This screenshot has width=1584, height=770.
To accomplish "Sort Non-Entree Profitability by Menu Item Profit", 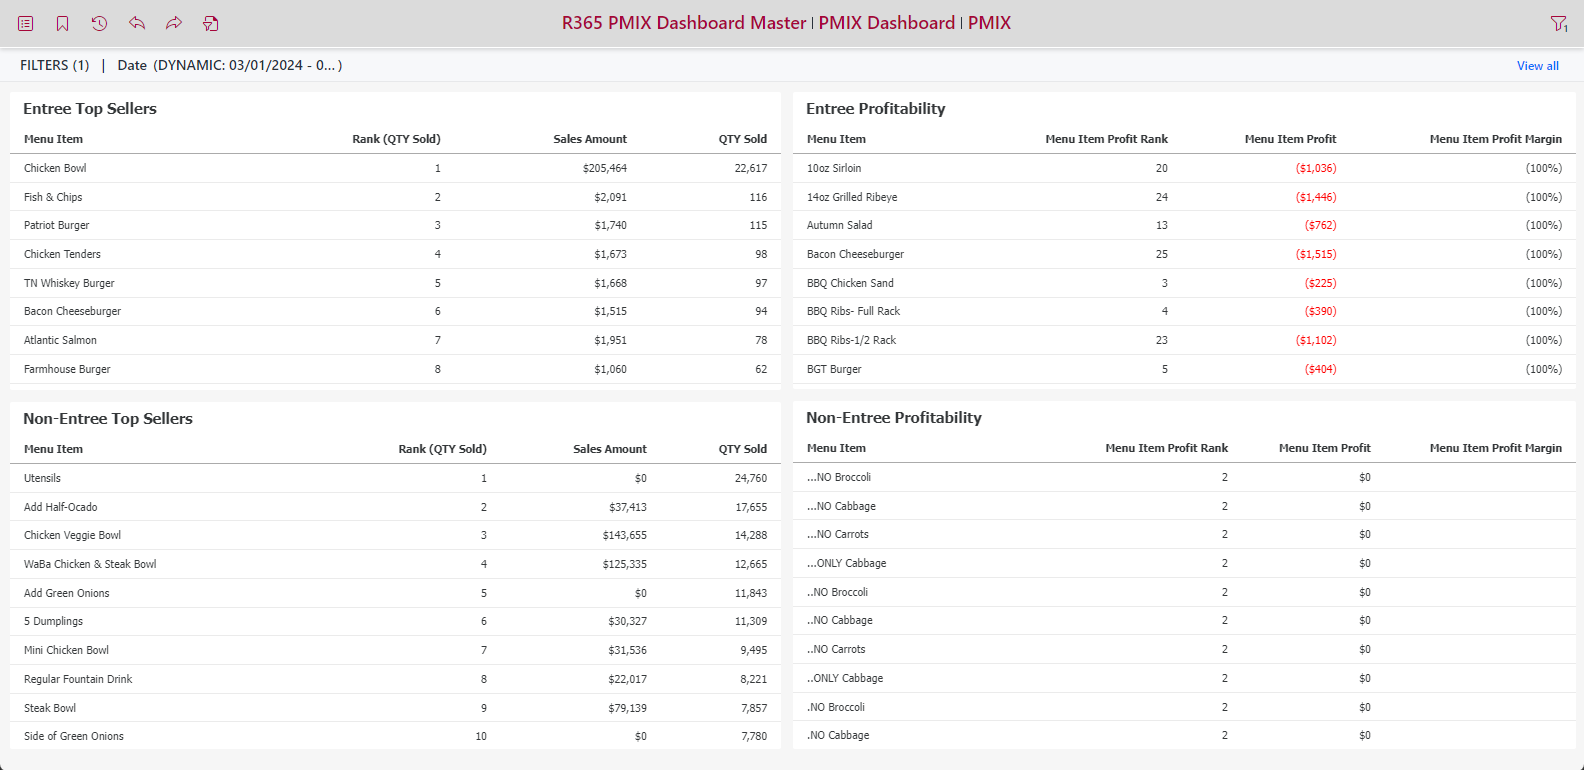I will point(1325,448).
